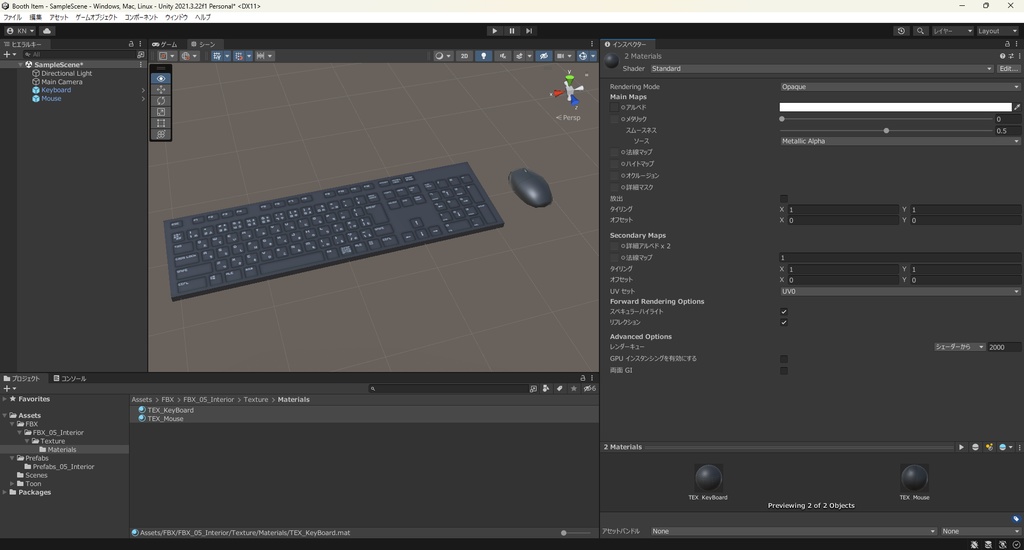
Task: Toggle hidden packages count icon
Action: 590,389
